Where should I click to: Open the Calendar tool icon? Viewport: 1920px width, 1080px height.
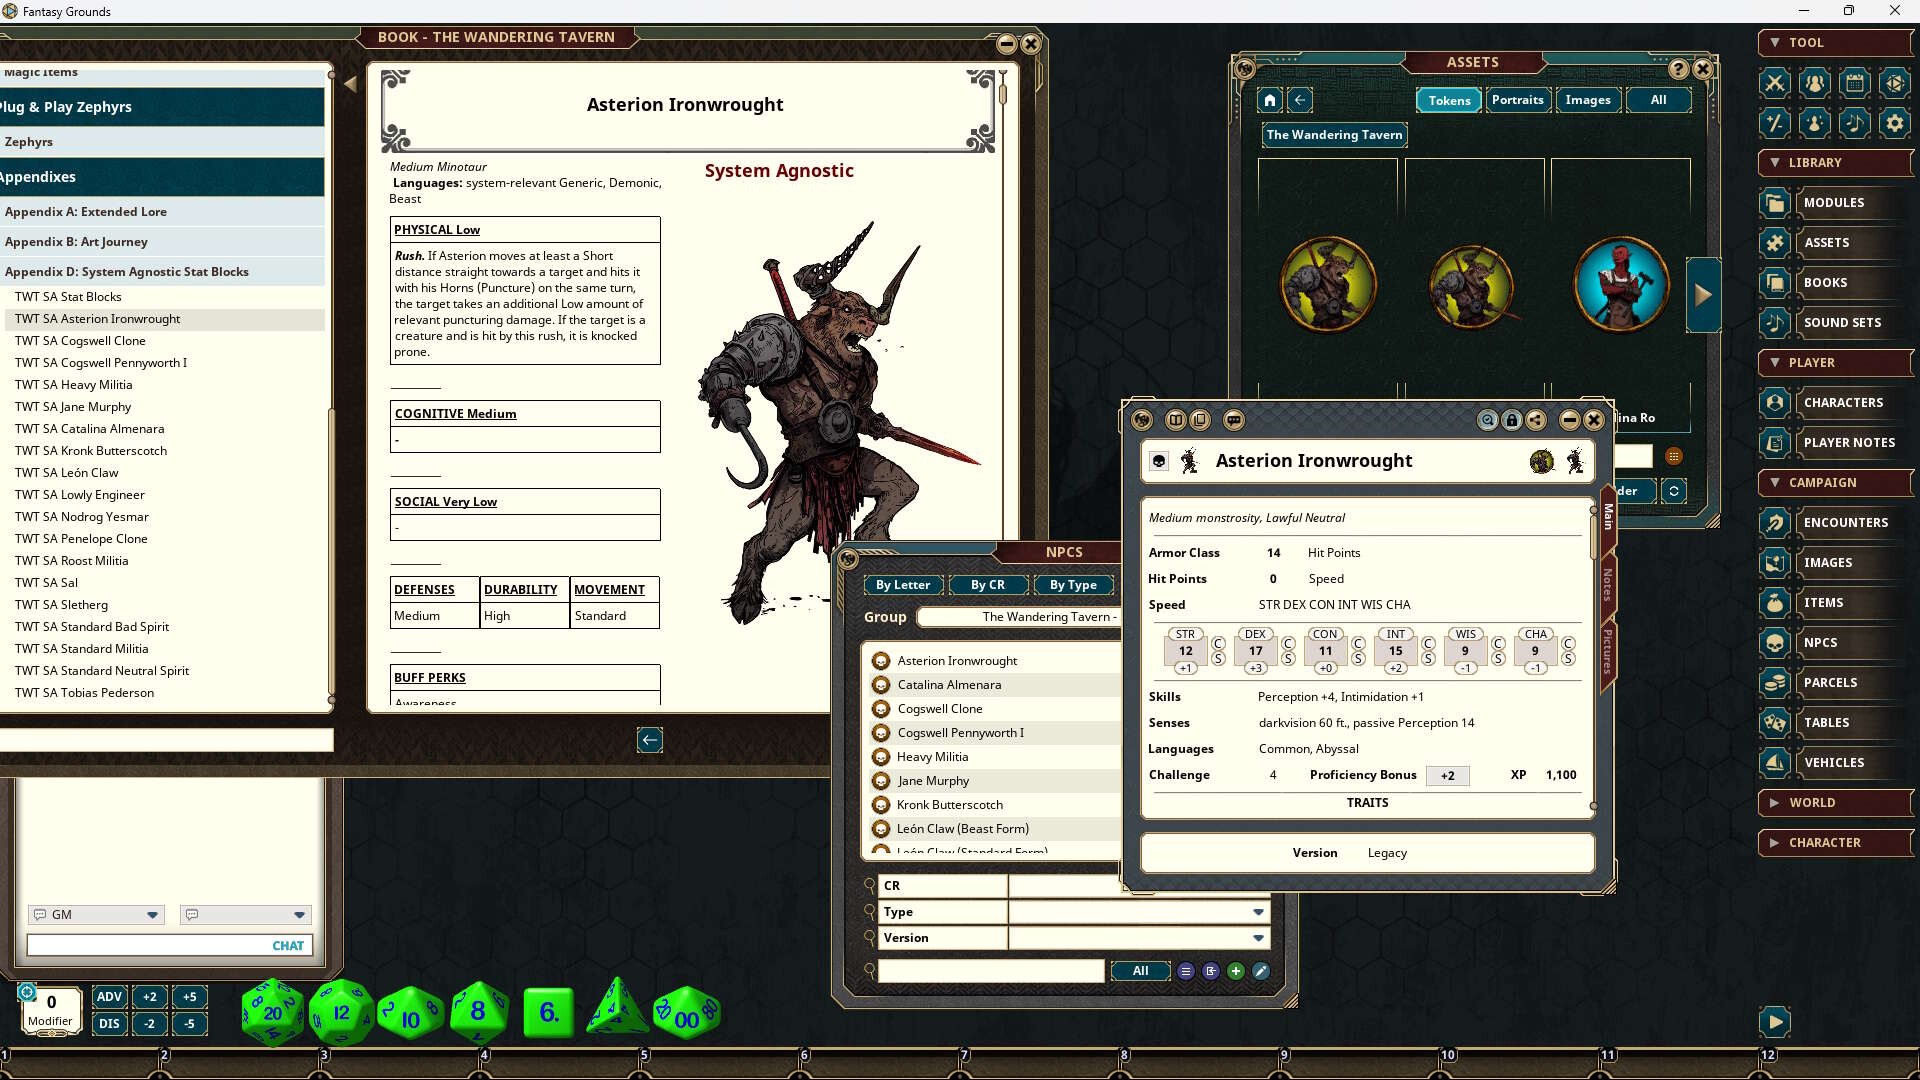point(1855,83)
